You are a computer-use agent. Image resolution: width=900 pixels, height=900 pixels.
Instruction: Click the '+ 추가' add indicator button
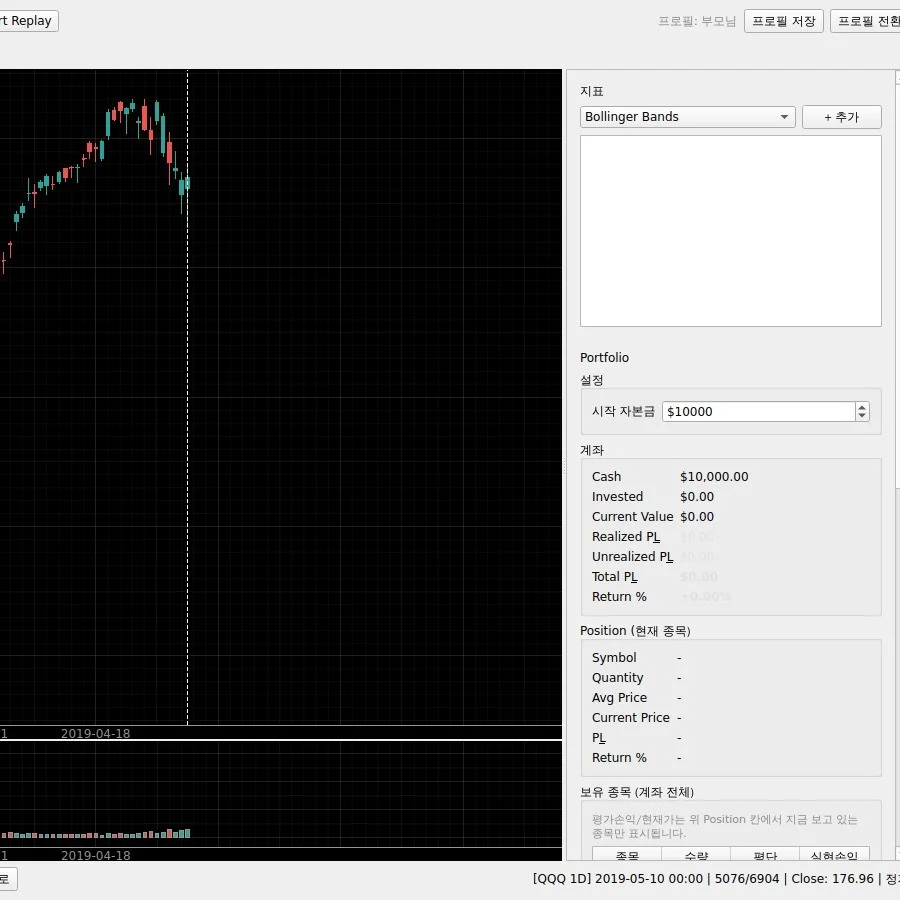click(841, 117)
